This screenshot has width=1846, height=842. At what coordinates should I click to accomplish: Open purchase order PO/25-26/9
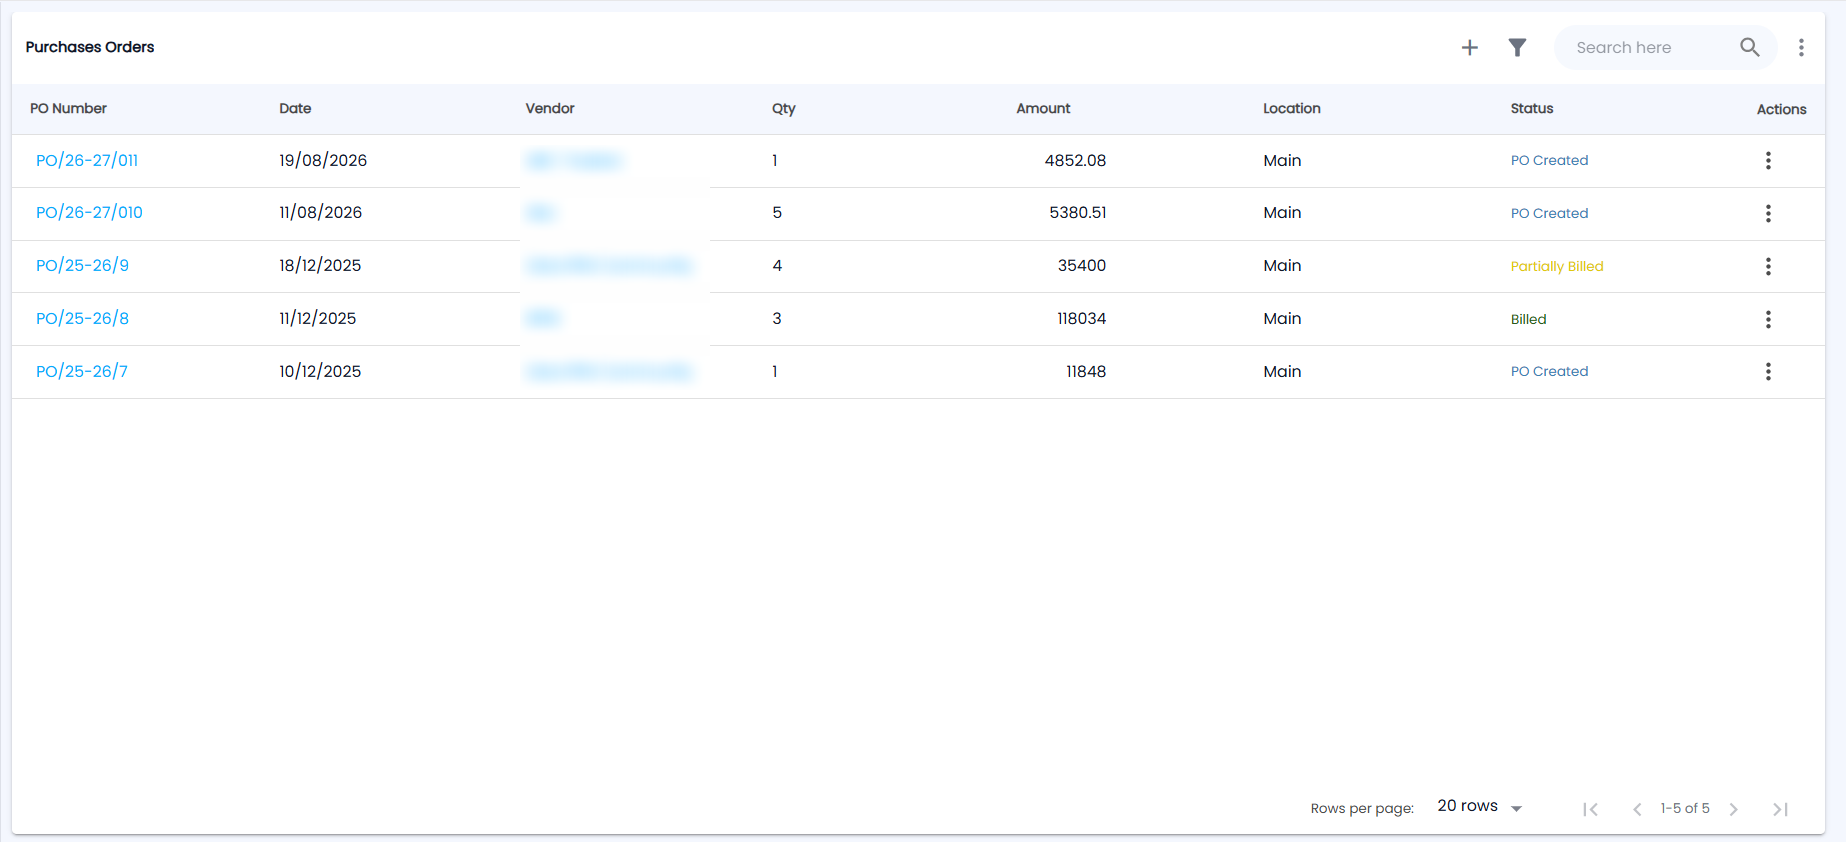tap(82, 265)
